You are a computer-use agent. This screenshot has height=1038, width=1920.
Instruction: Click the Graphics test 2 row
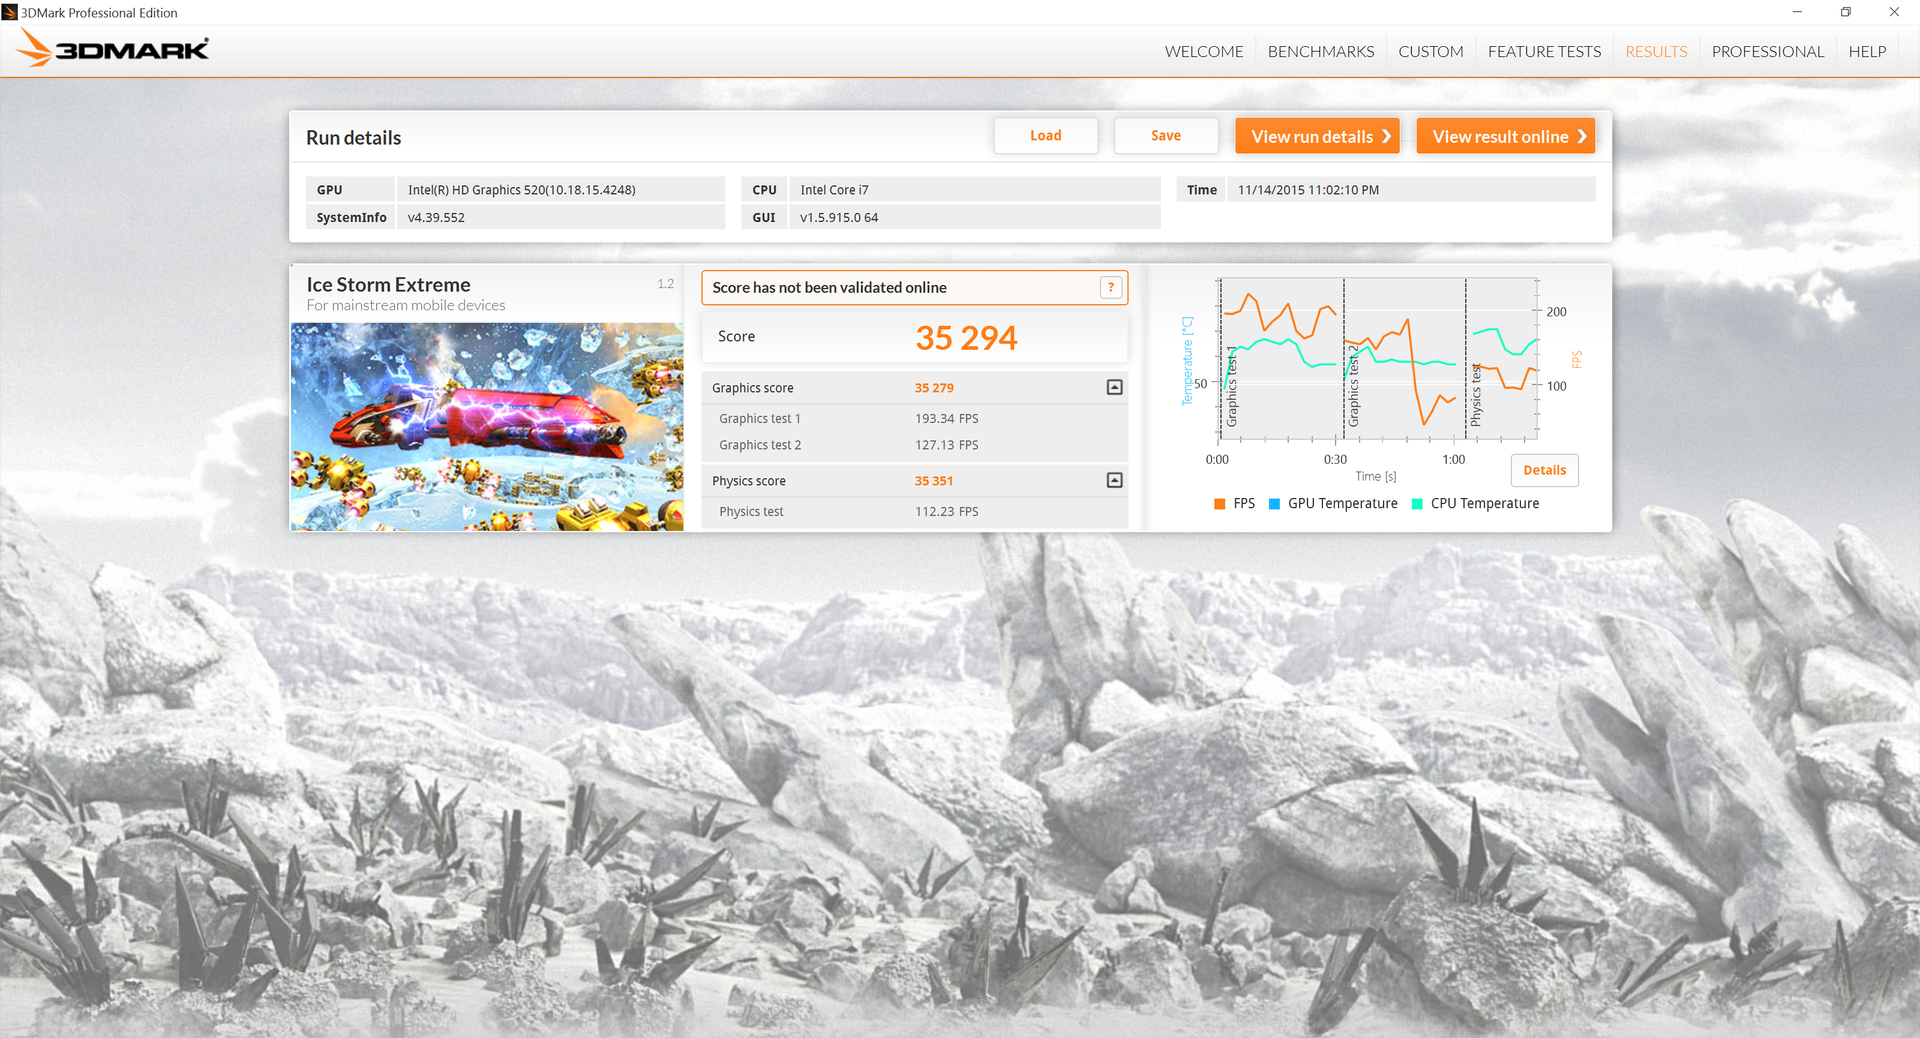coord(914,445)
